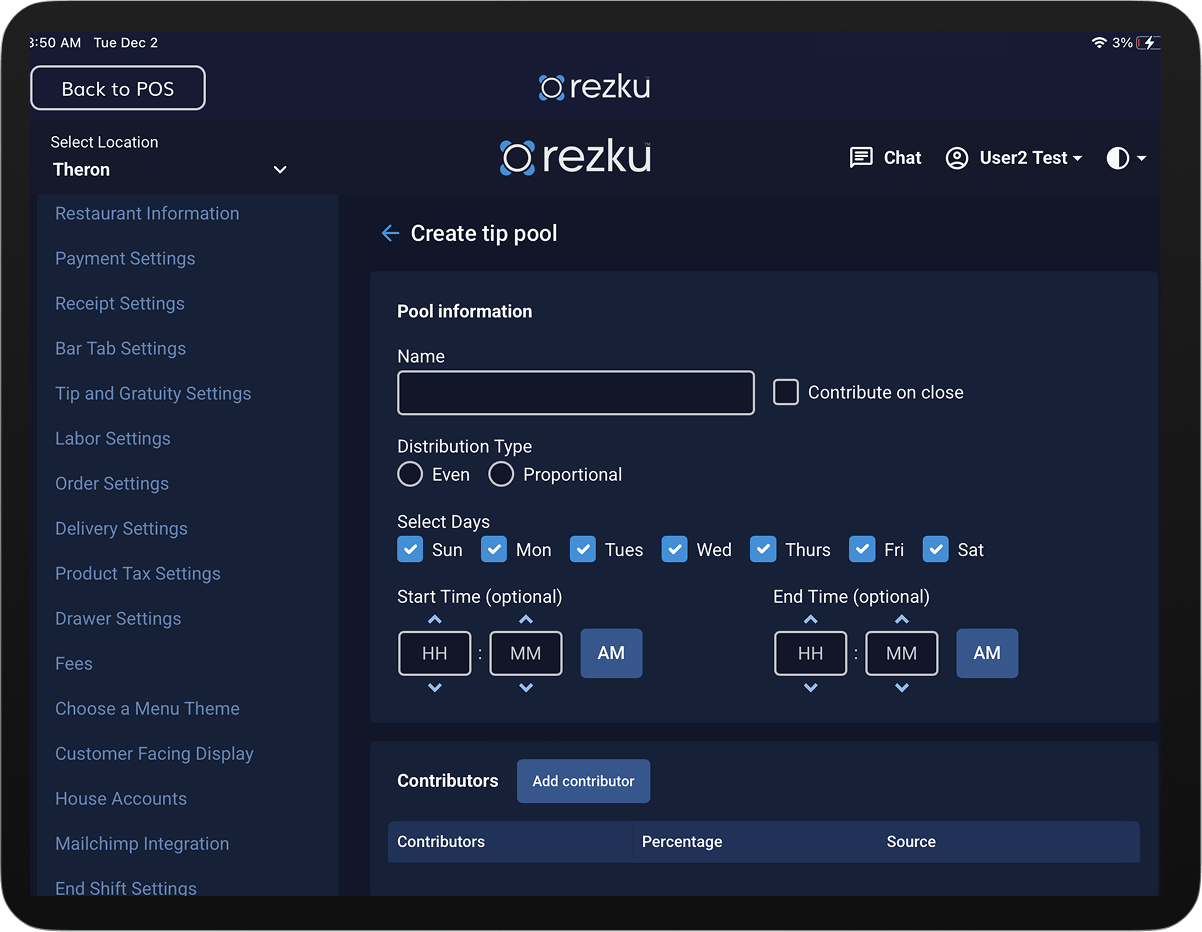Uncheck the Thurs day checkbox
The image size is (1202, 932).
(x=763, y=549)
